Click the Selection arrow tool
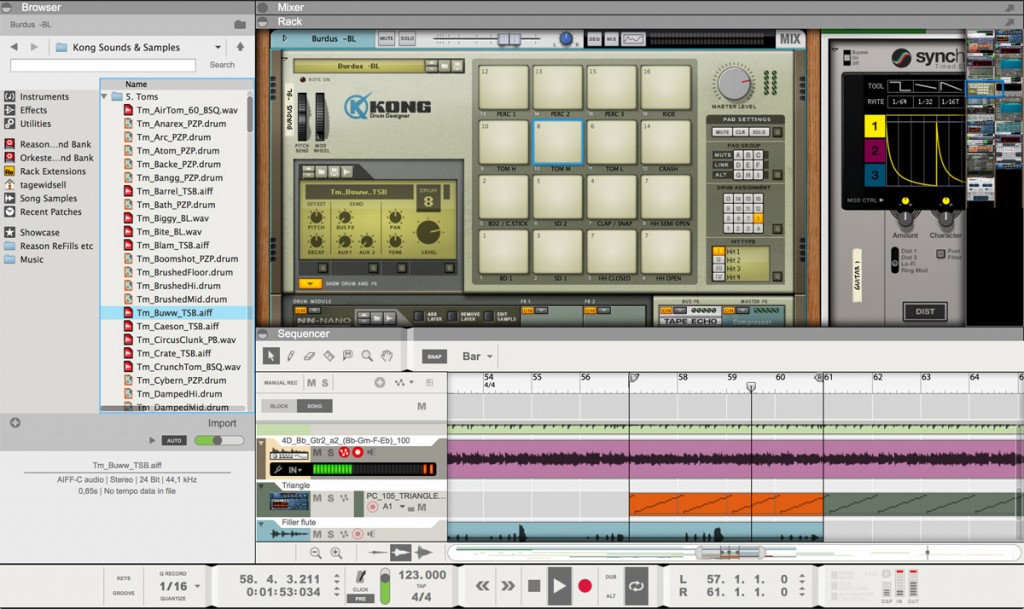 tap(271, 356)
